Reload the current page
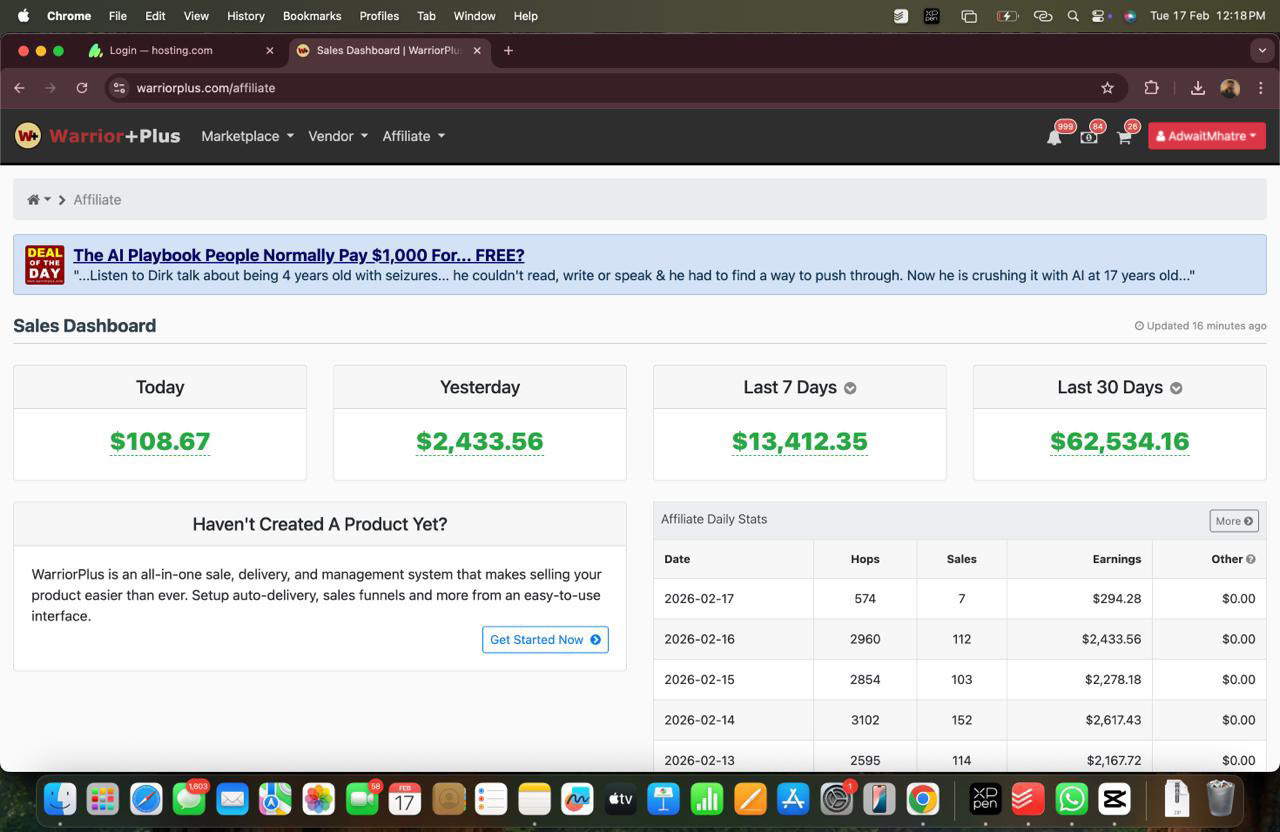Screen dimensions: 1280x832 click(x=82, y=88)
